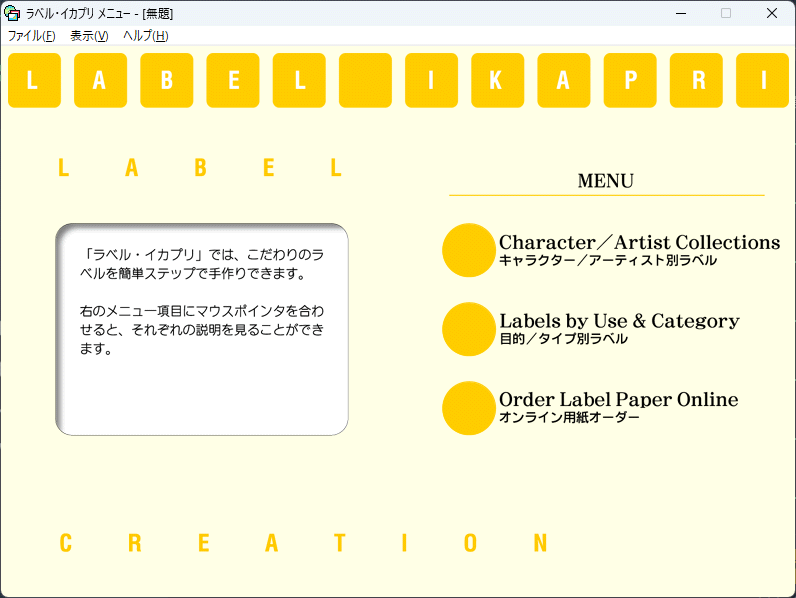Screen dimensions: 796x598
Task: Click the オンライン用紙オーダー subtitle
Action: point(569,417)
